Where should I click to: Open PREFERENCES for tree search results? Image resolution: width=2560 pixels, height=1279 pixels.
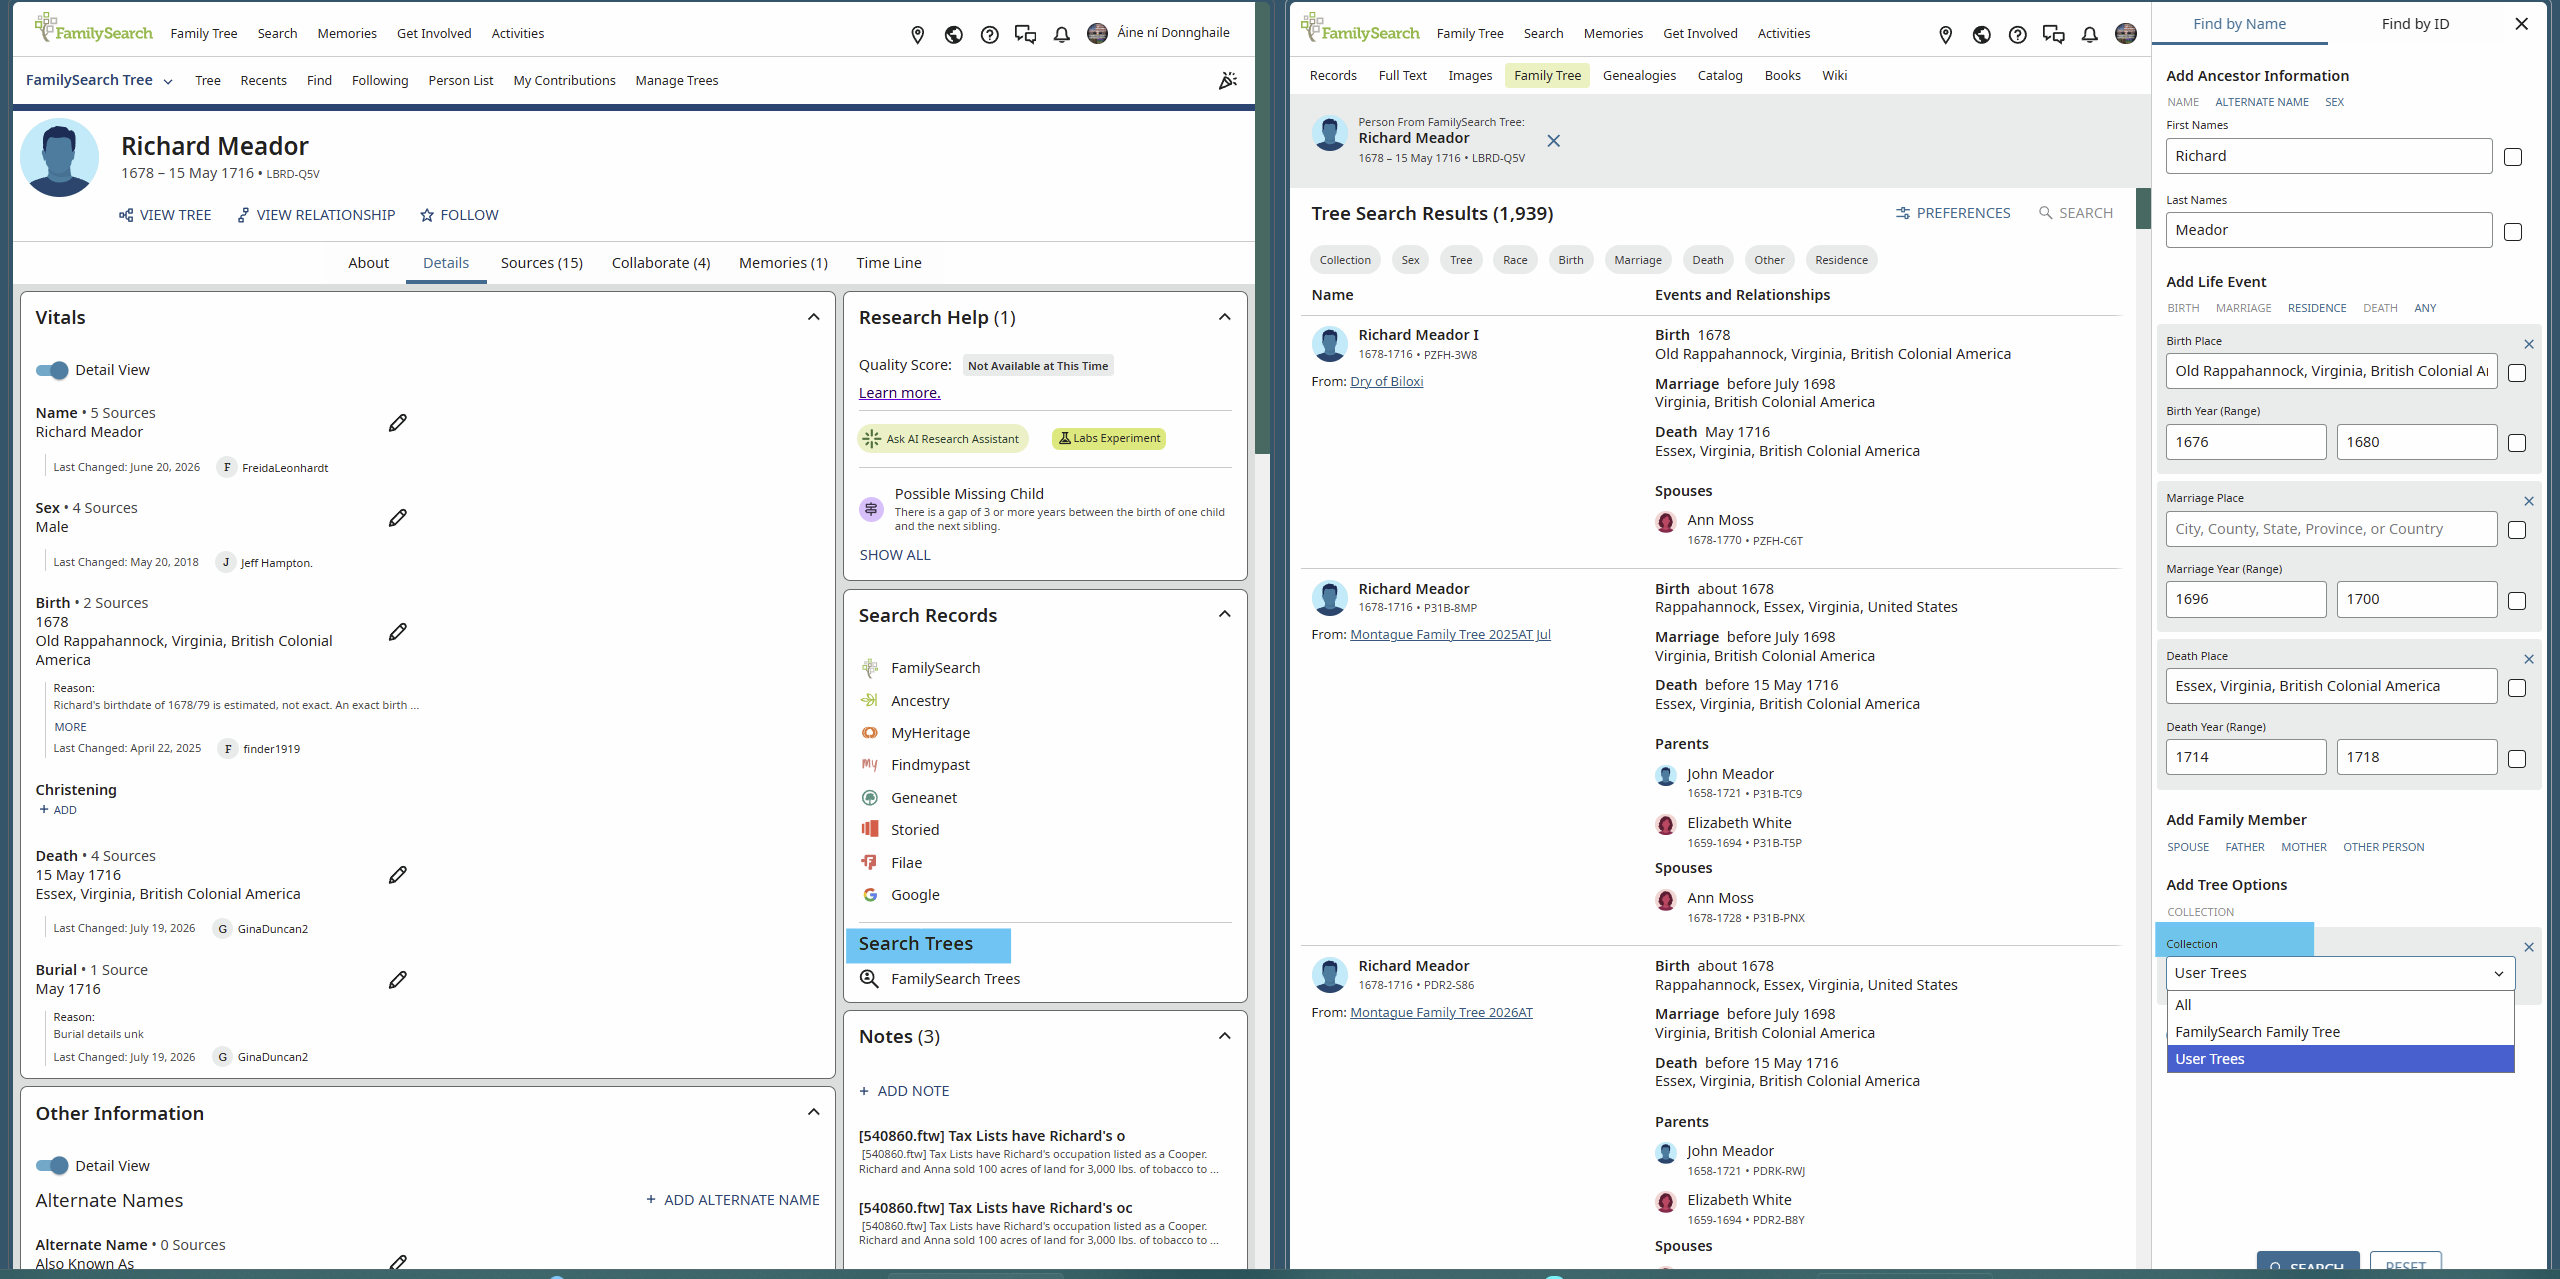click(1953, 213)
